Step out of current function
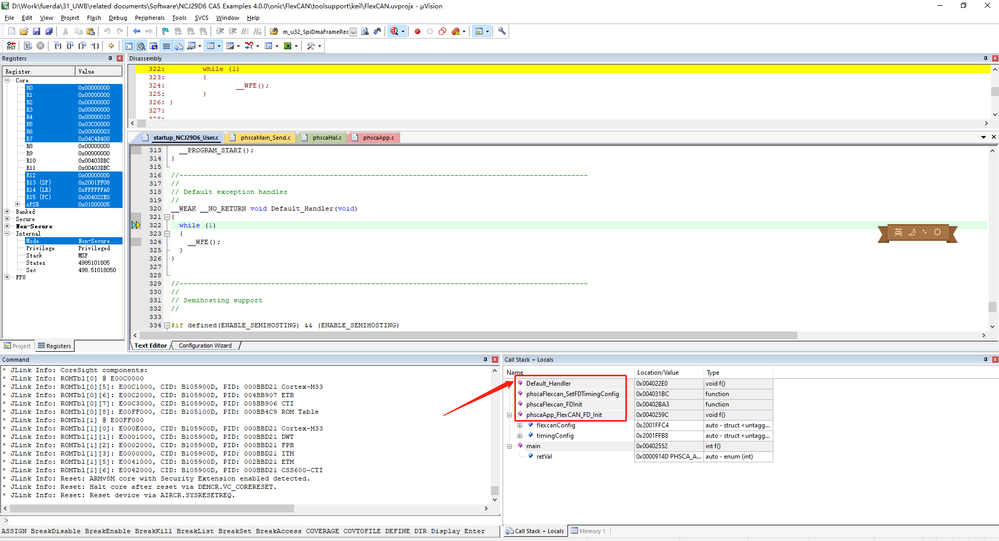 pos(82,46)
